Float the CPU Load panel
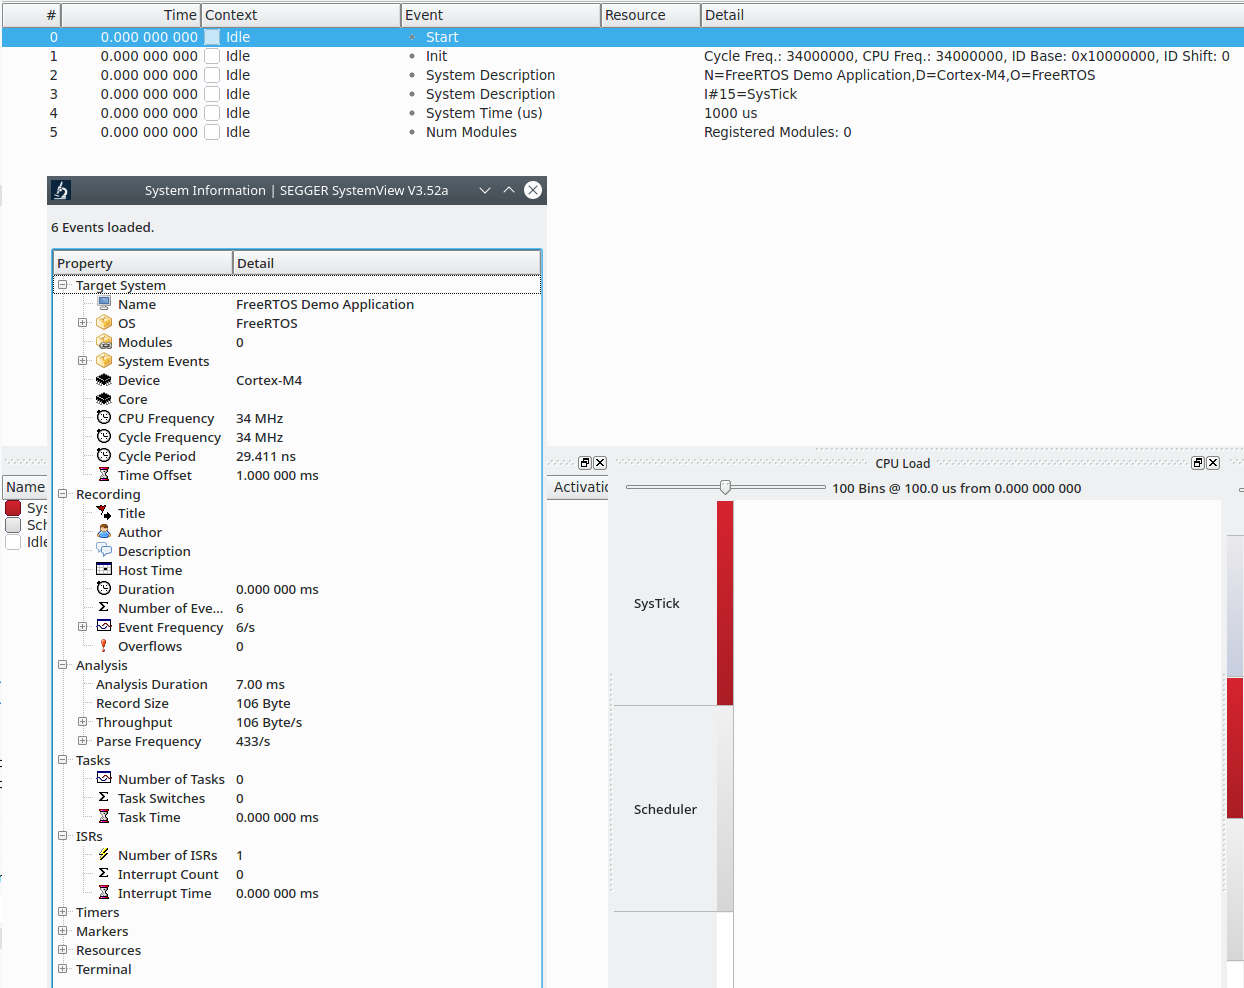Image resolution: width=1244 pixels, height=988 pixels. (1198, 463)
